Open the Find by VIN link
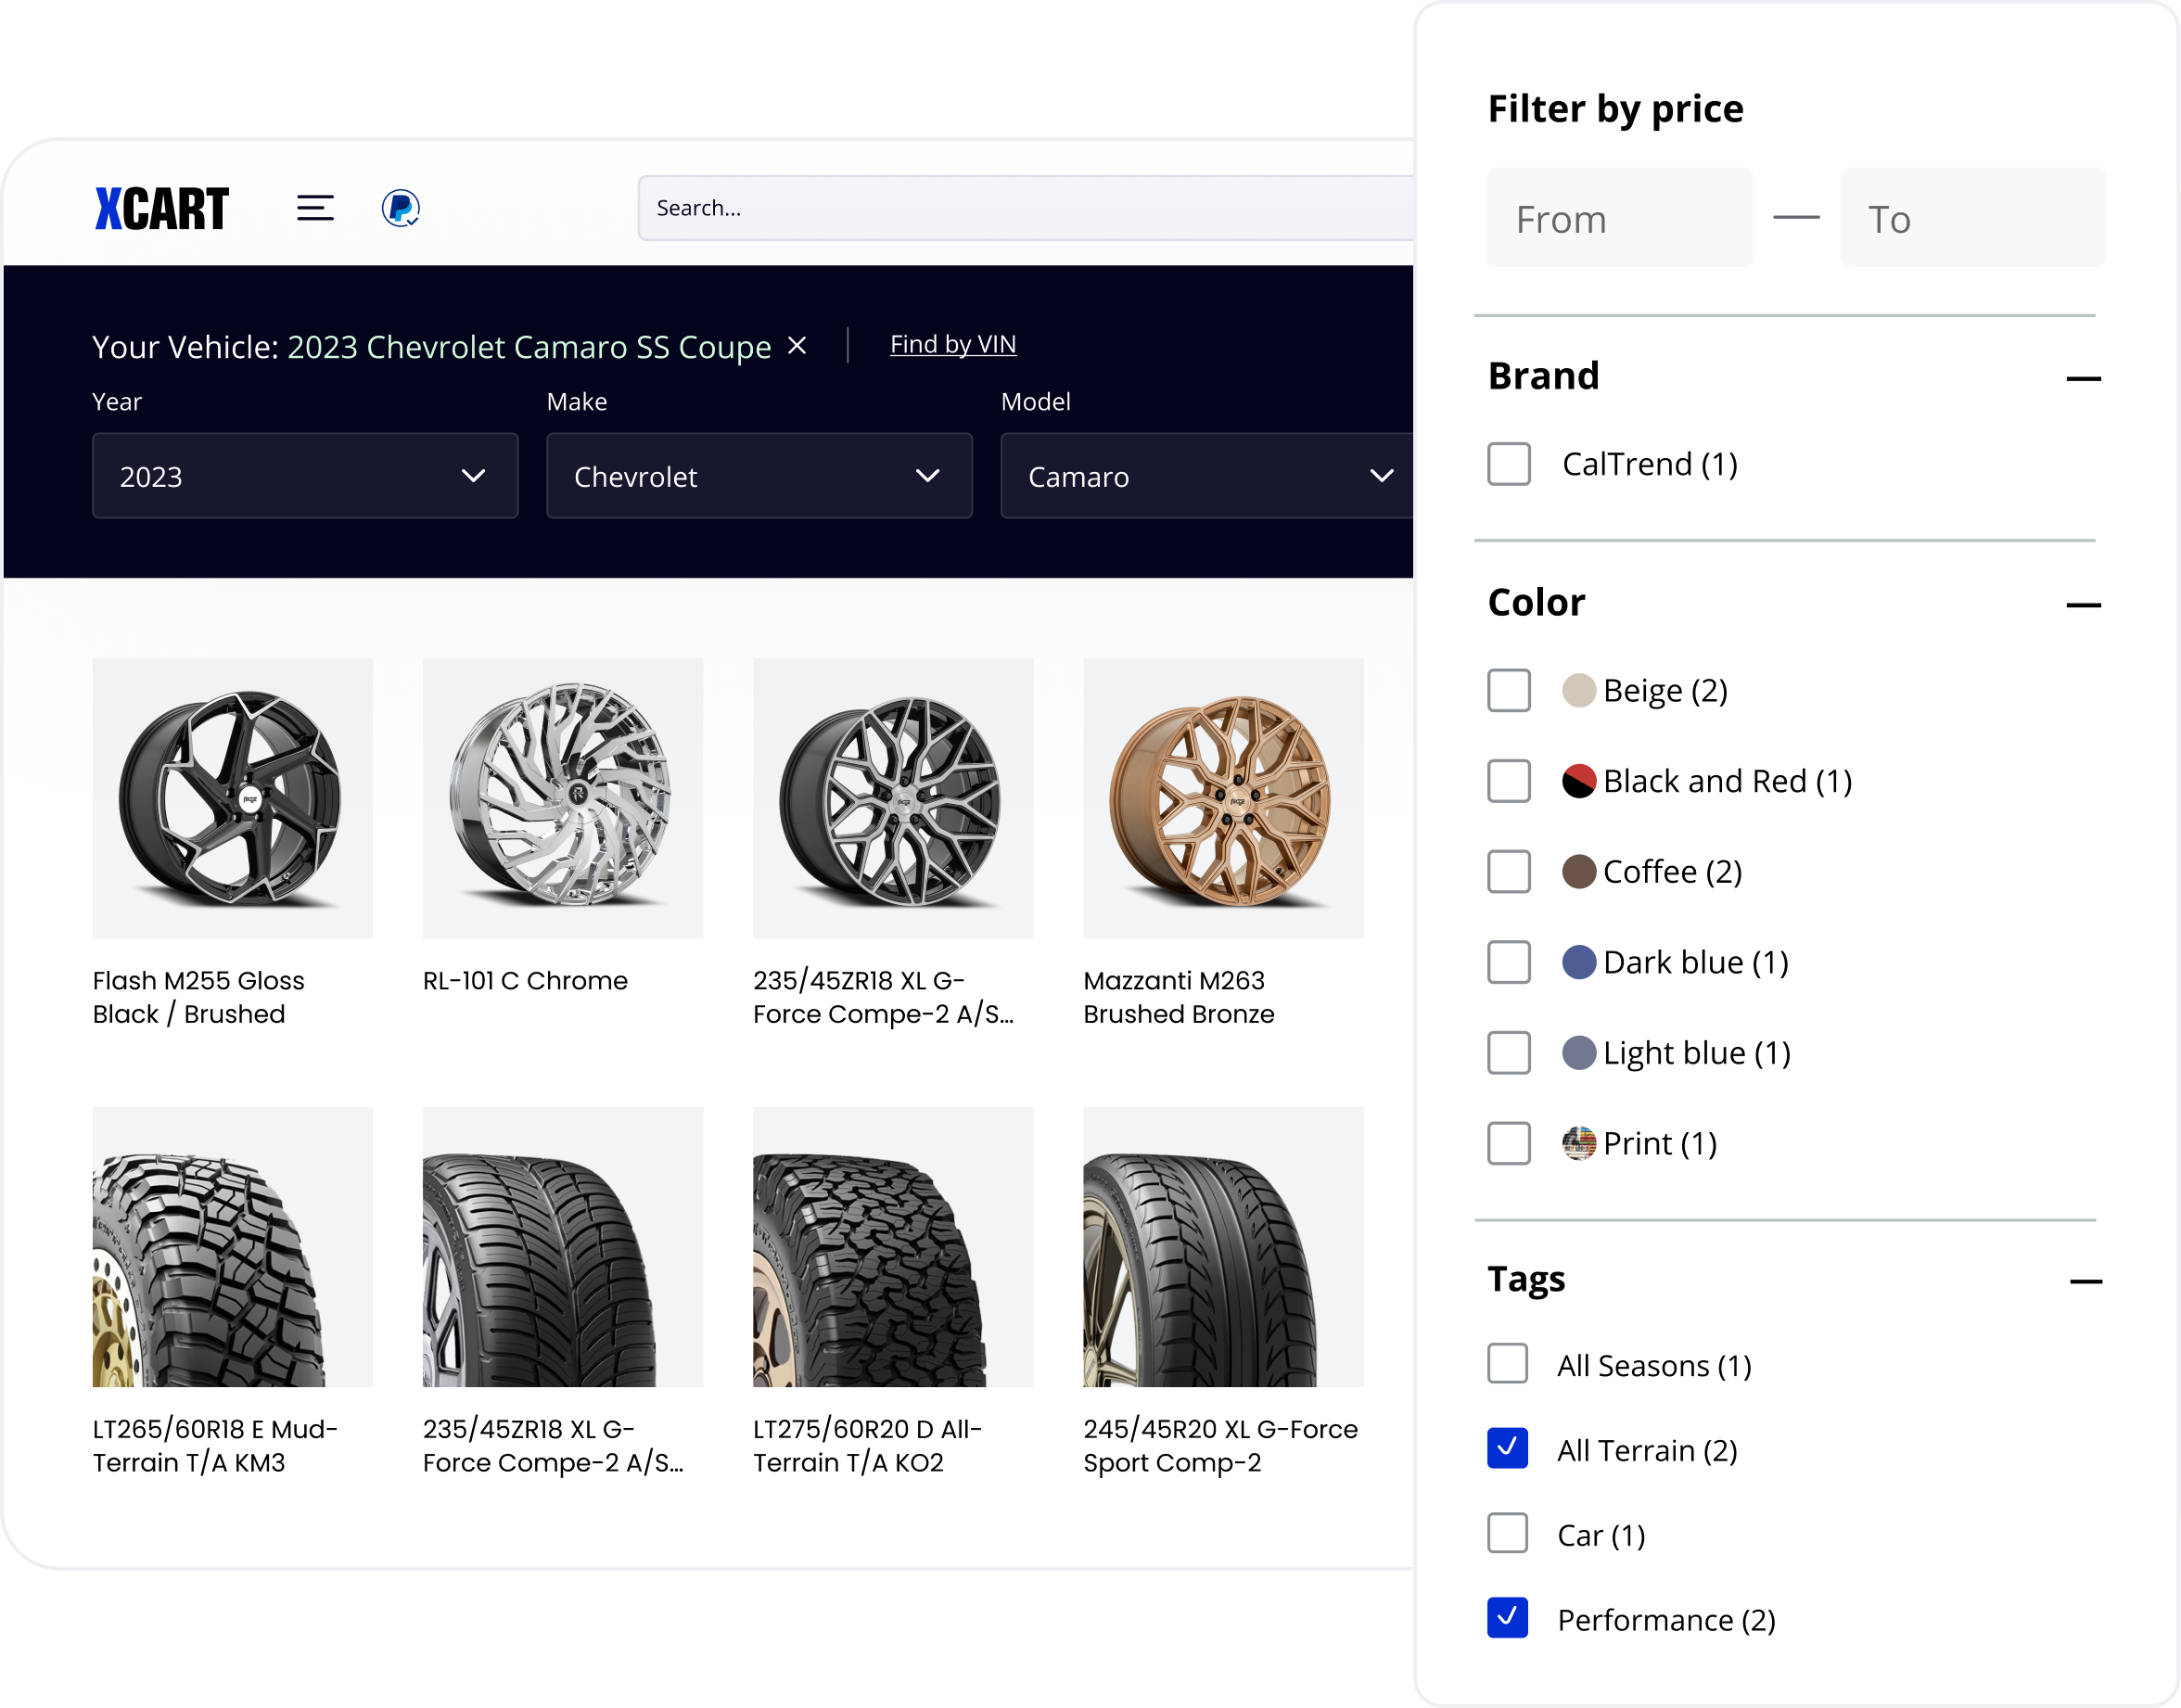 (x=951, y=344)
